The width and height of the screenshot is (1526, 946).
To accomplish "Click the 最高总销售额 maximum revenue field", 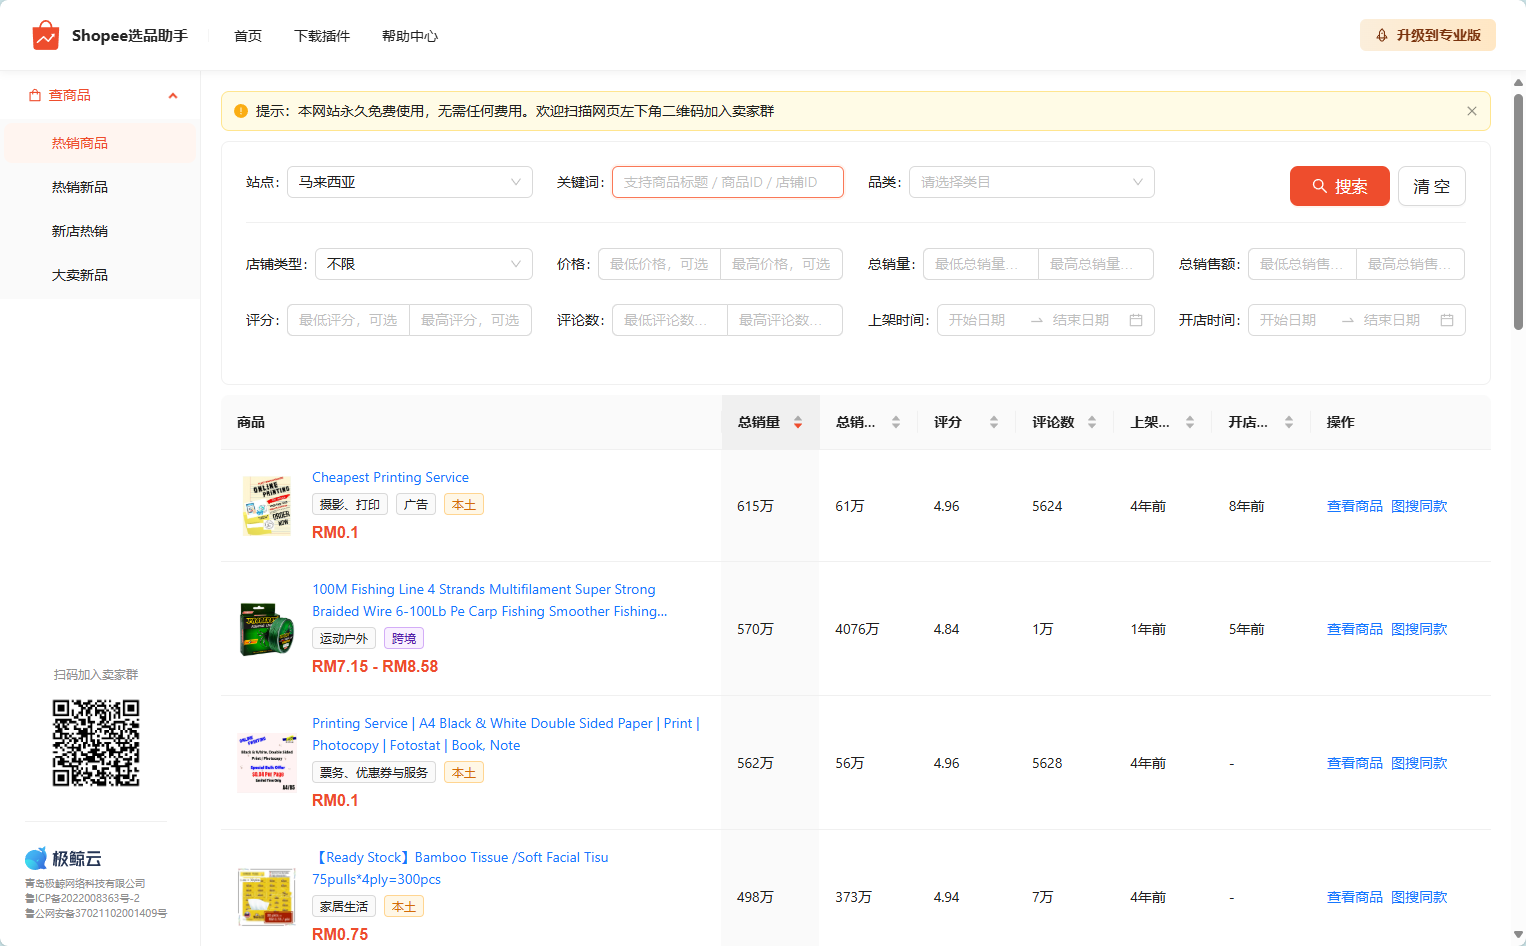I will pos(1410,264).
